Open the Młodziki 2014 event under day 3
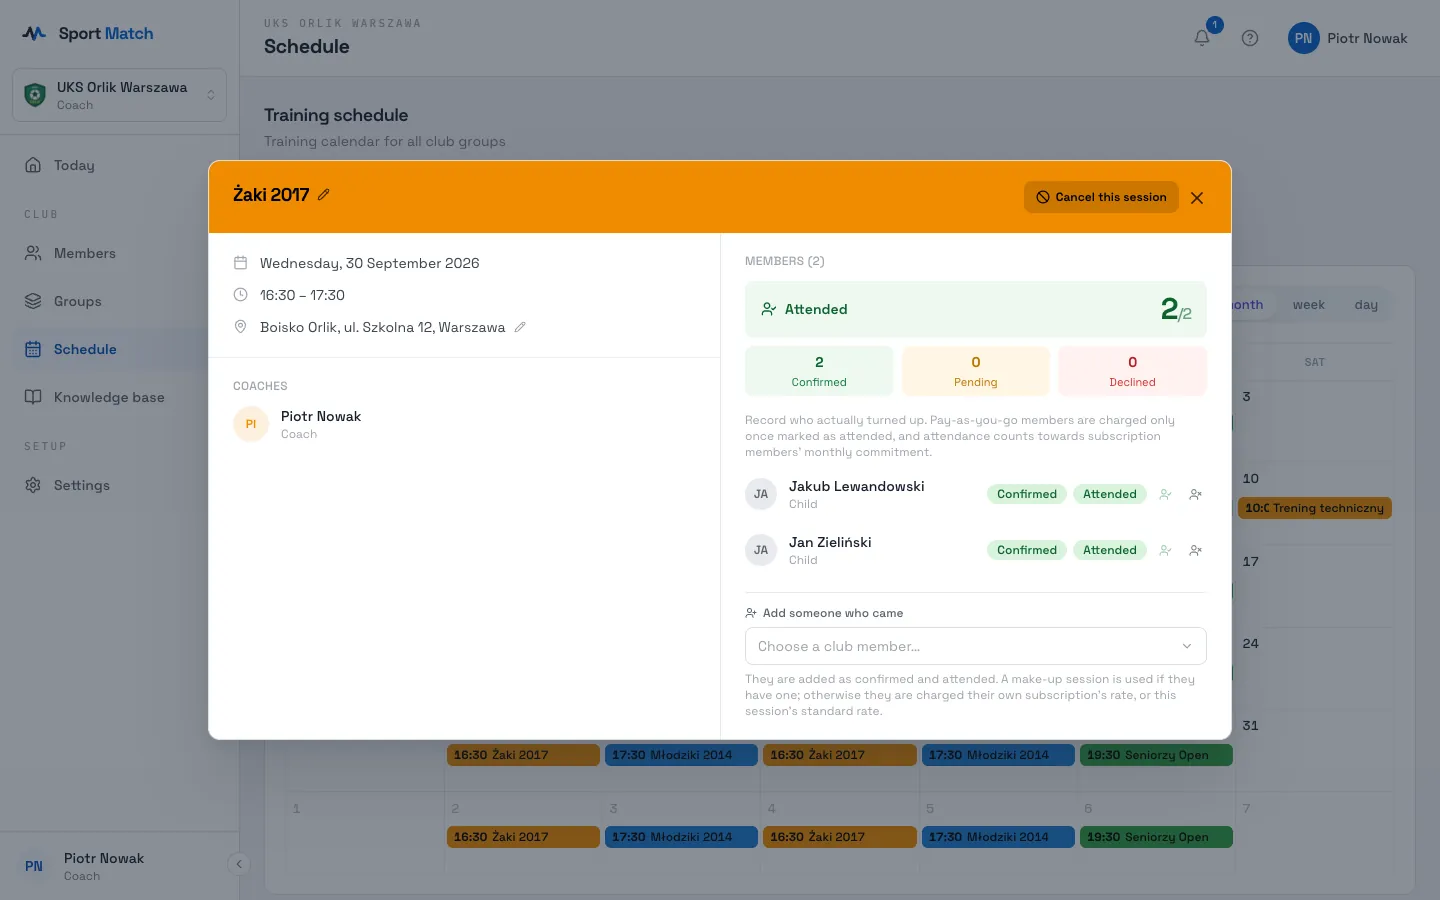This screenshot has height=900, width=1440. [681, 837]
